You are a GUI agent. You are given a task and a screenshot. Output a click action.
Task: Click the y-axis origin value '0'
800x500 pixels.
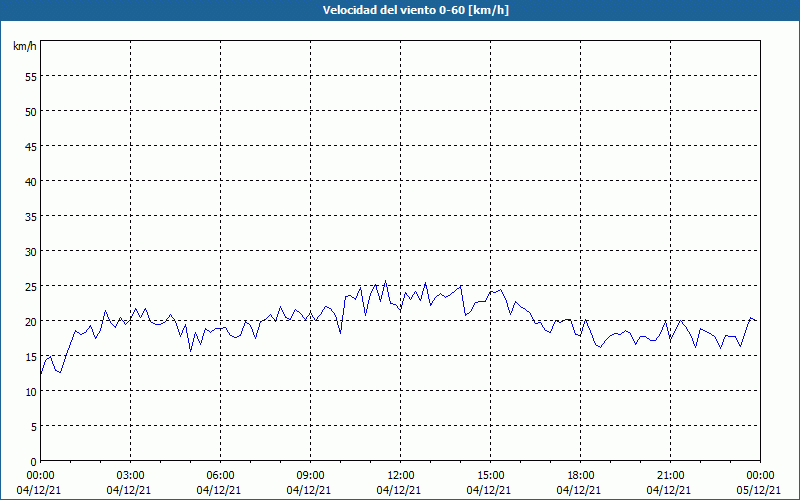coord(34,462)
